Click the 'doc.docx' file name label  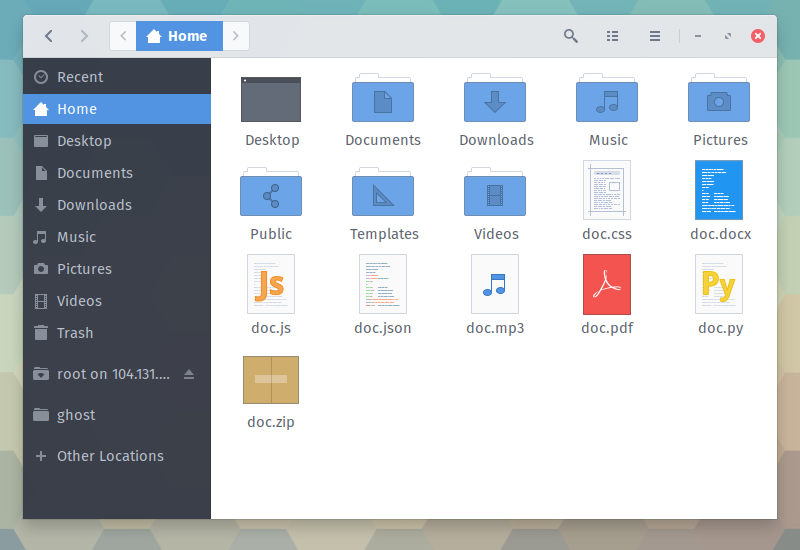coord(720,234)
